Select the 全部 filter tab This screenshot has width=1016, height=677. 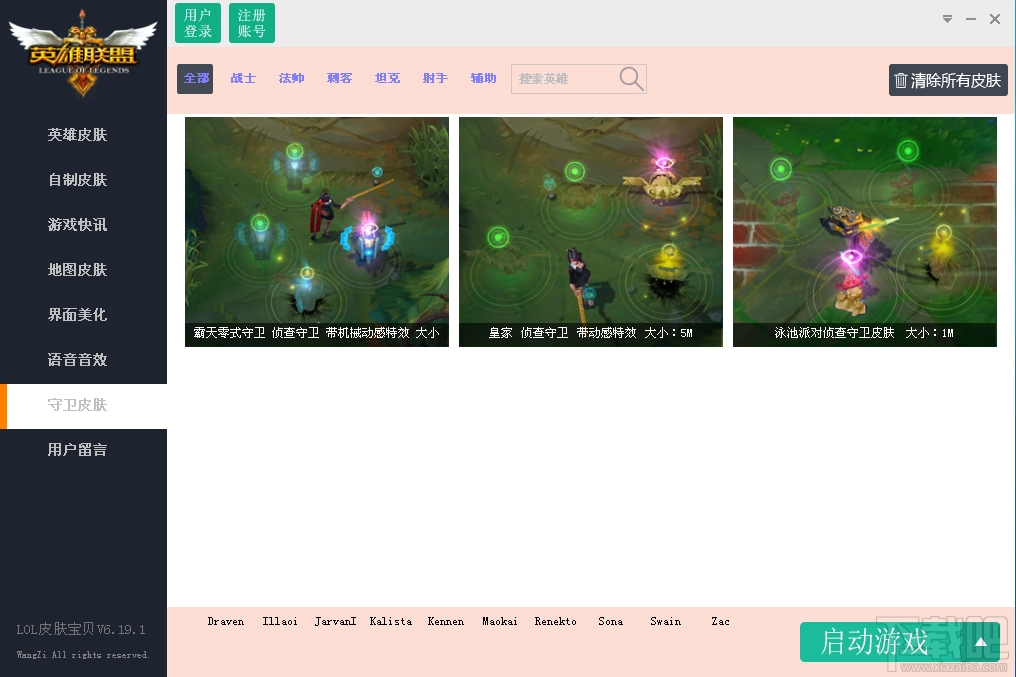pyautogui.click(x=195, y=78)
